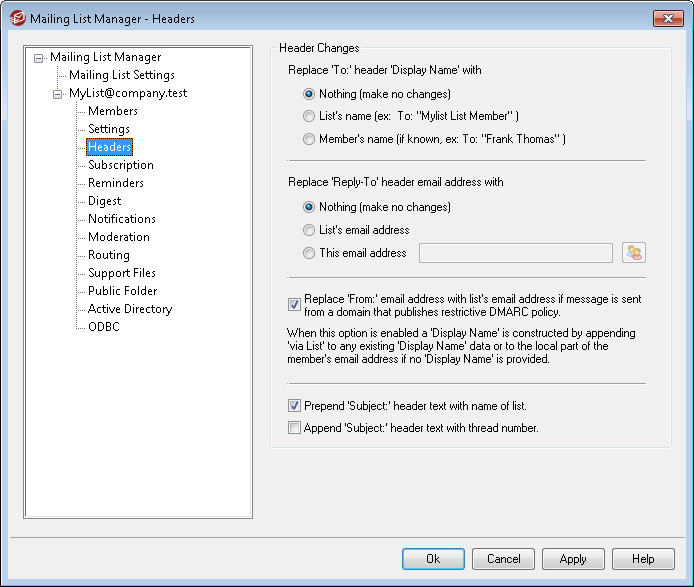Uncheck Prepend Subject header with list name

295,406
